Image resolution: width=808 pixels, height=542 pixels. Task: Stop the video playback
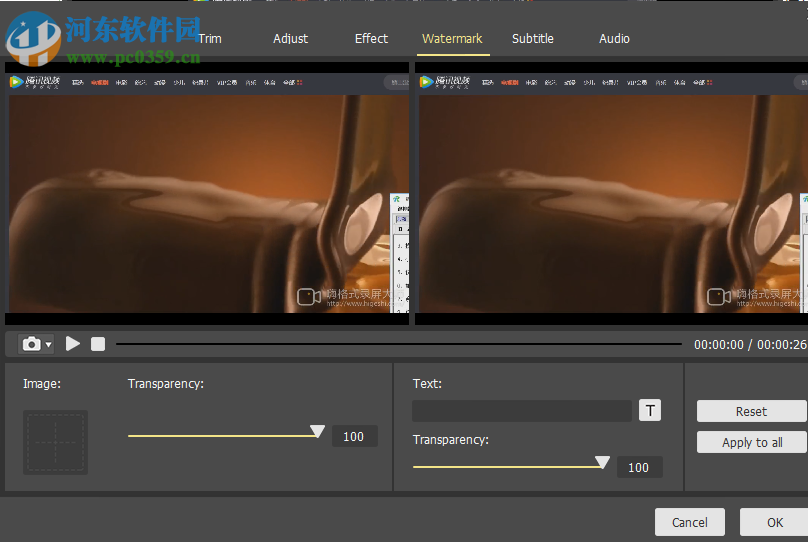tap(98, 344)
